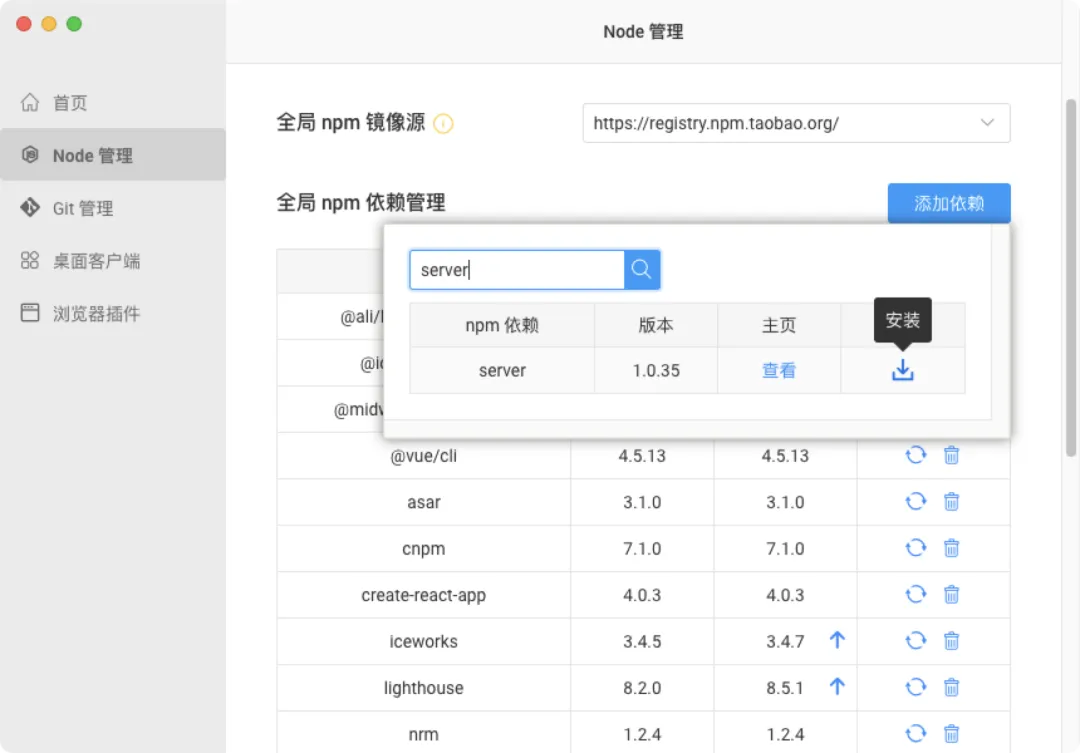Click lighthouse current version 8.2.0

point(642,688)
